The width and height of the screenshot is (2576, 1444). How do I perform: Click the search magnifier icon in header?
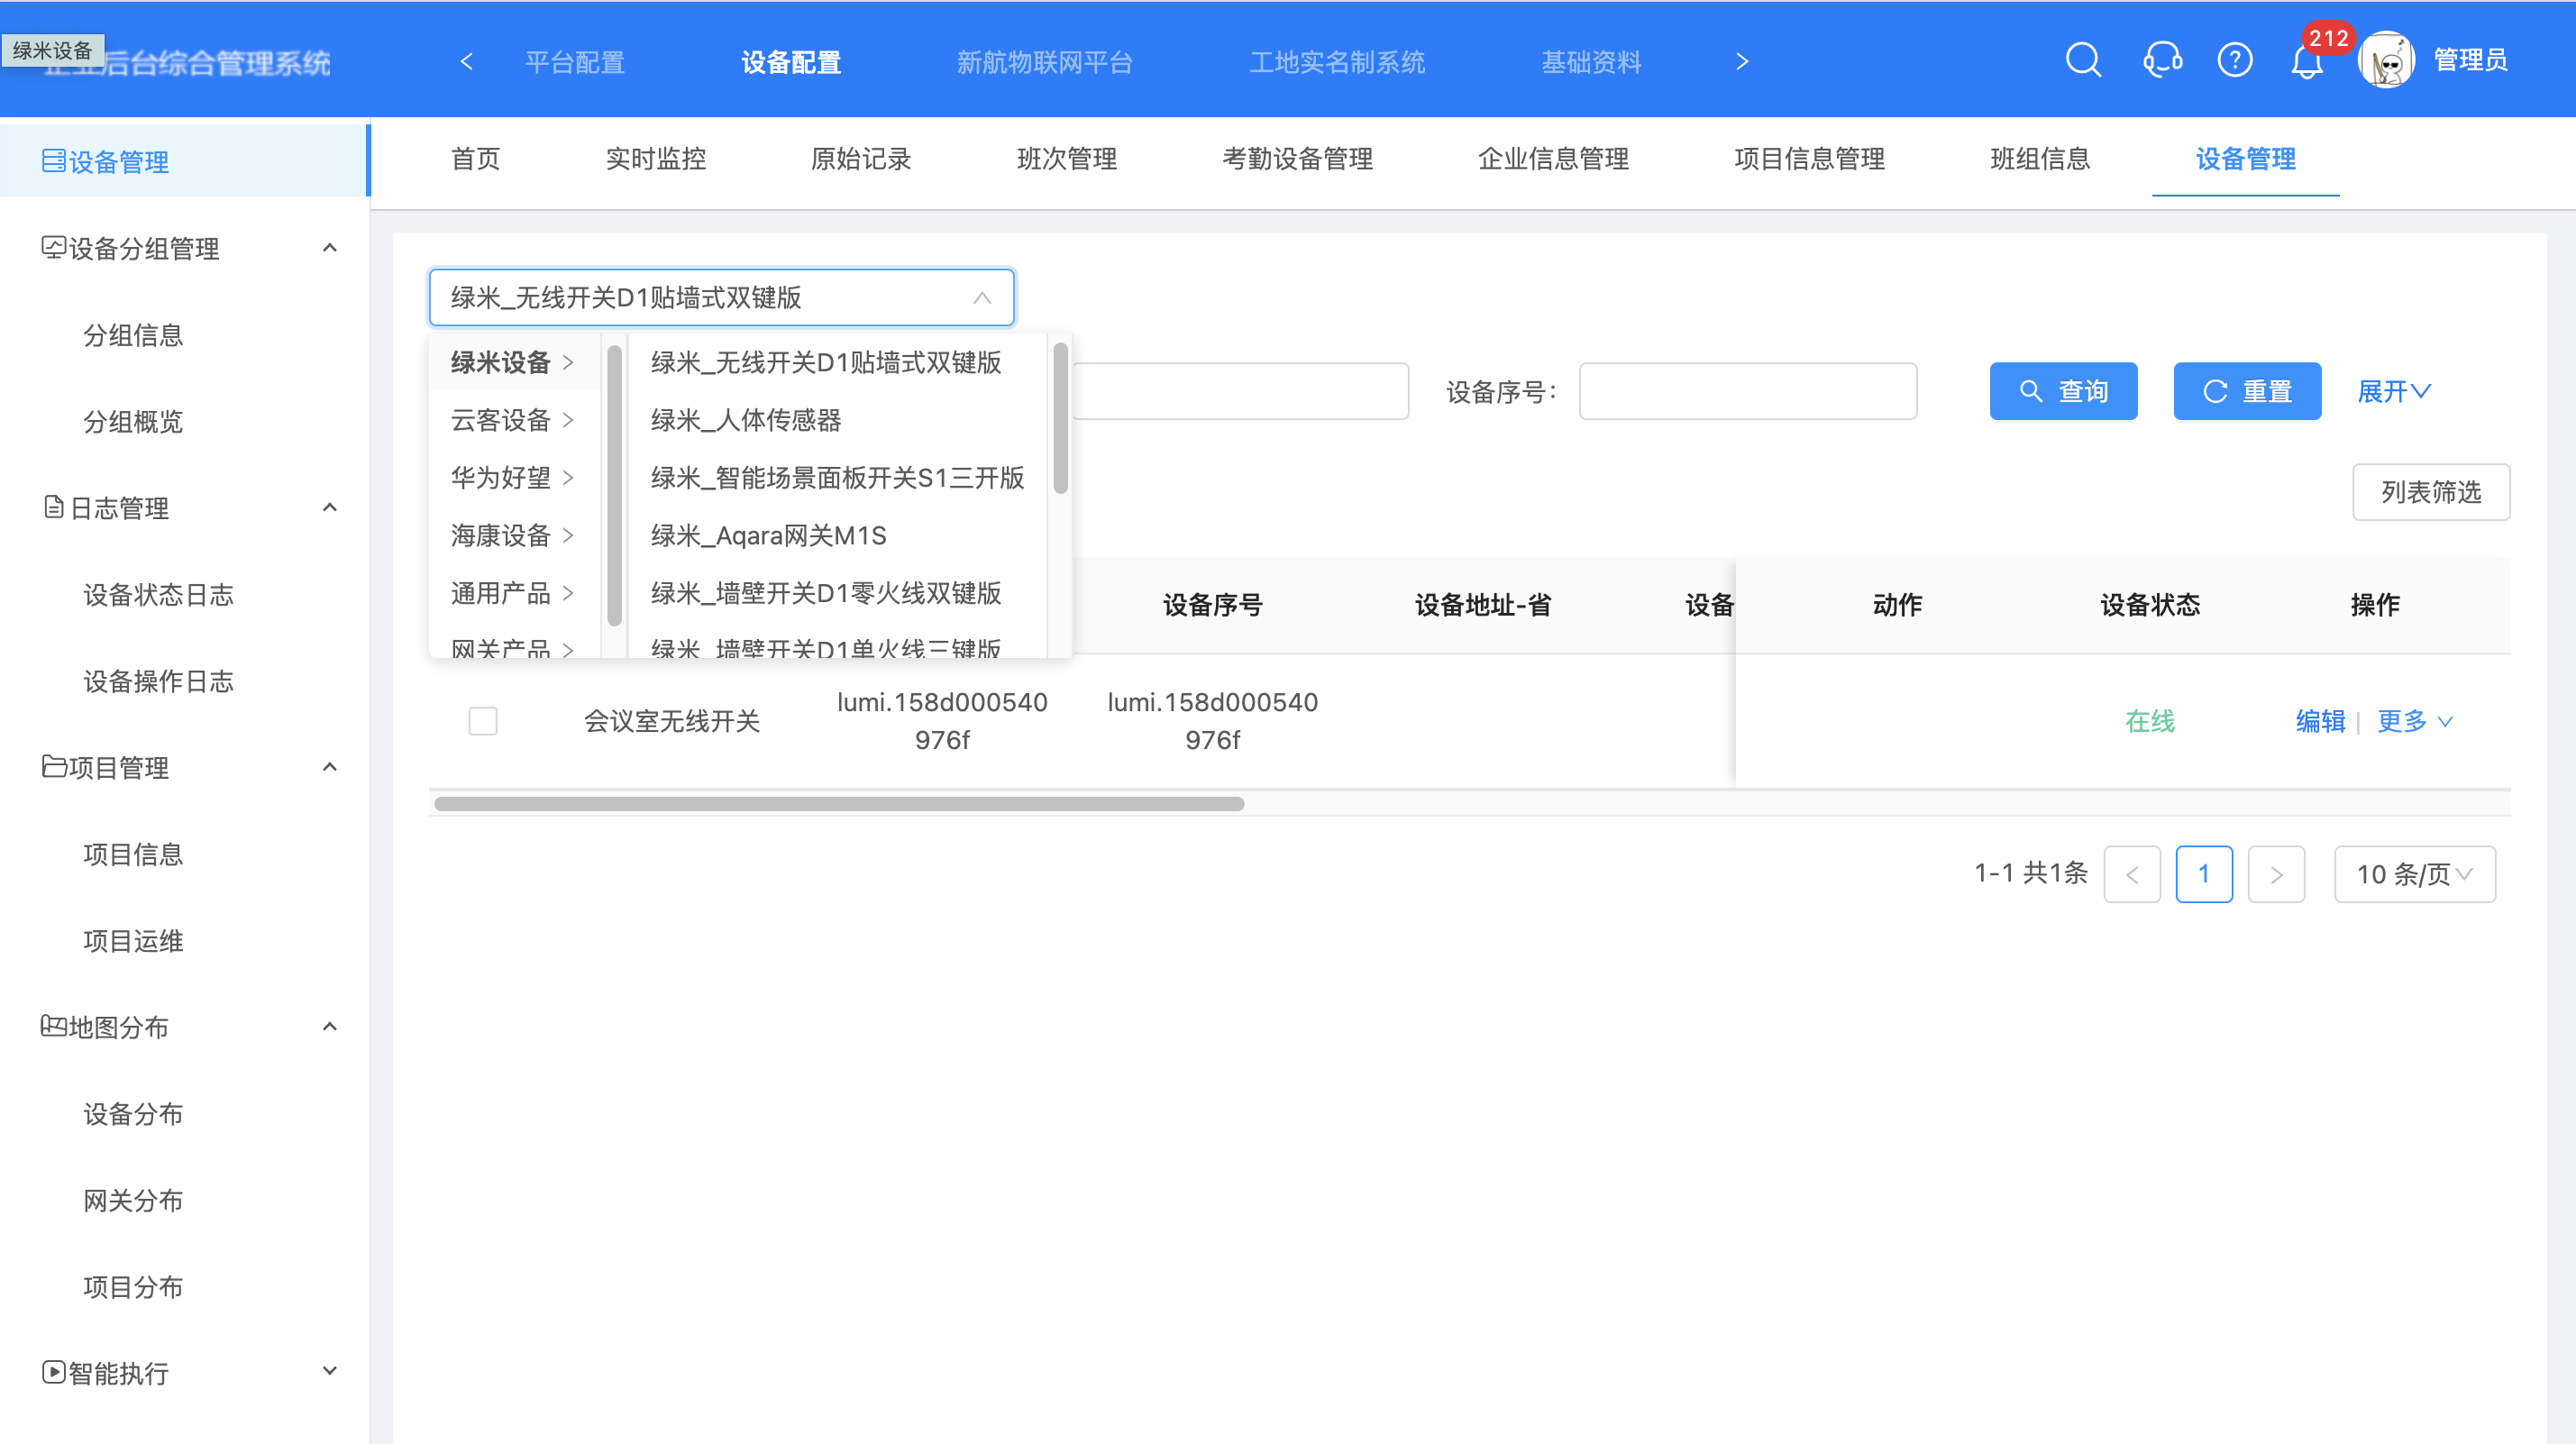[x=2083, y=60]
